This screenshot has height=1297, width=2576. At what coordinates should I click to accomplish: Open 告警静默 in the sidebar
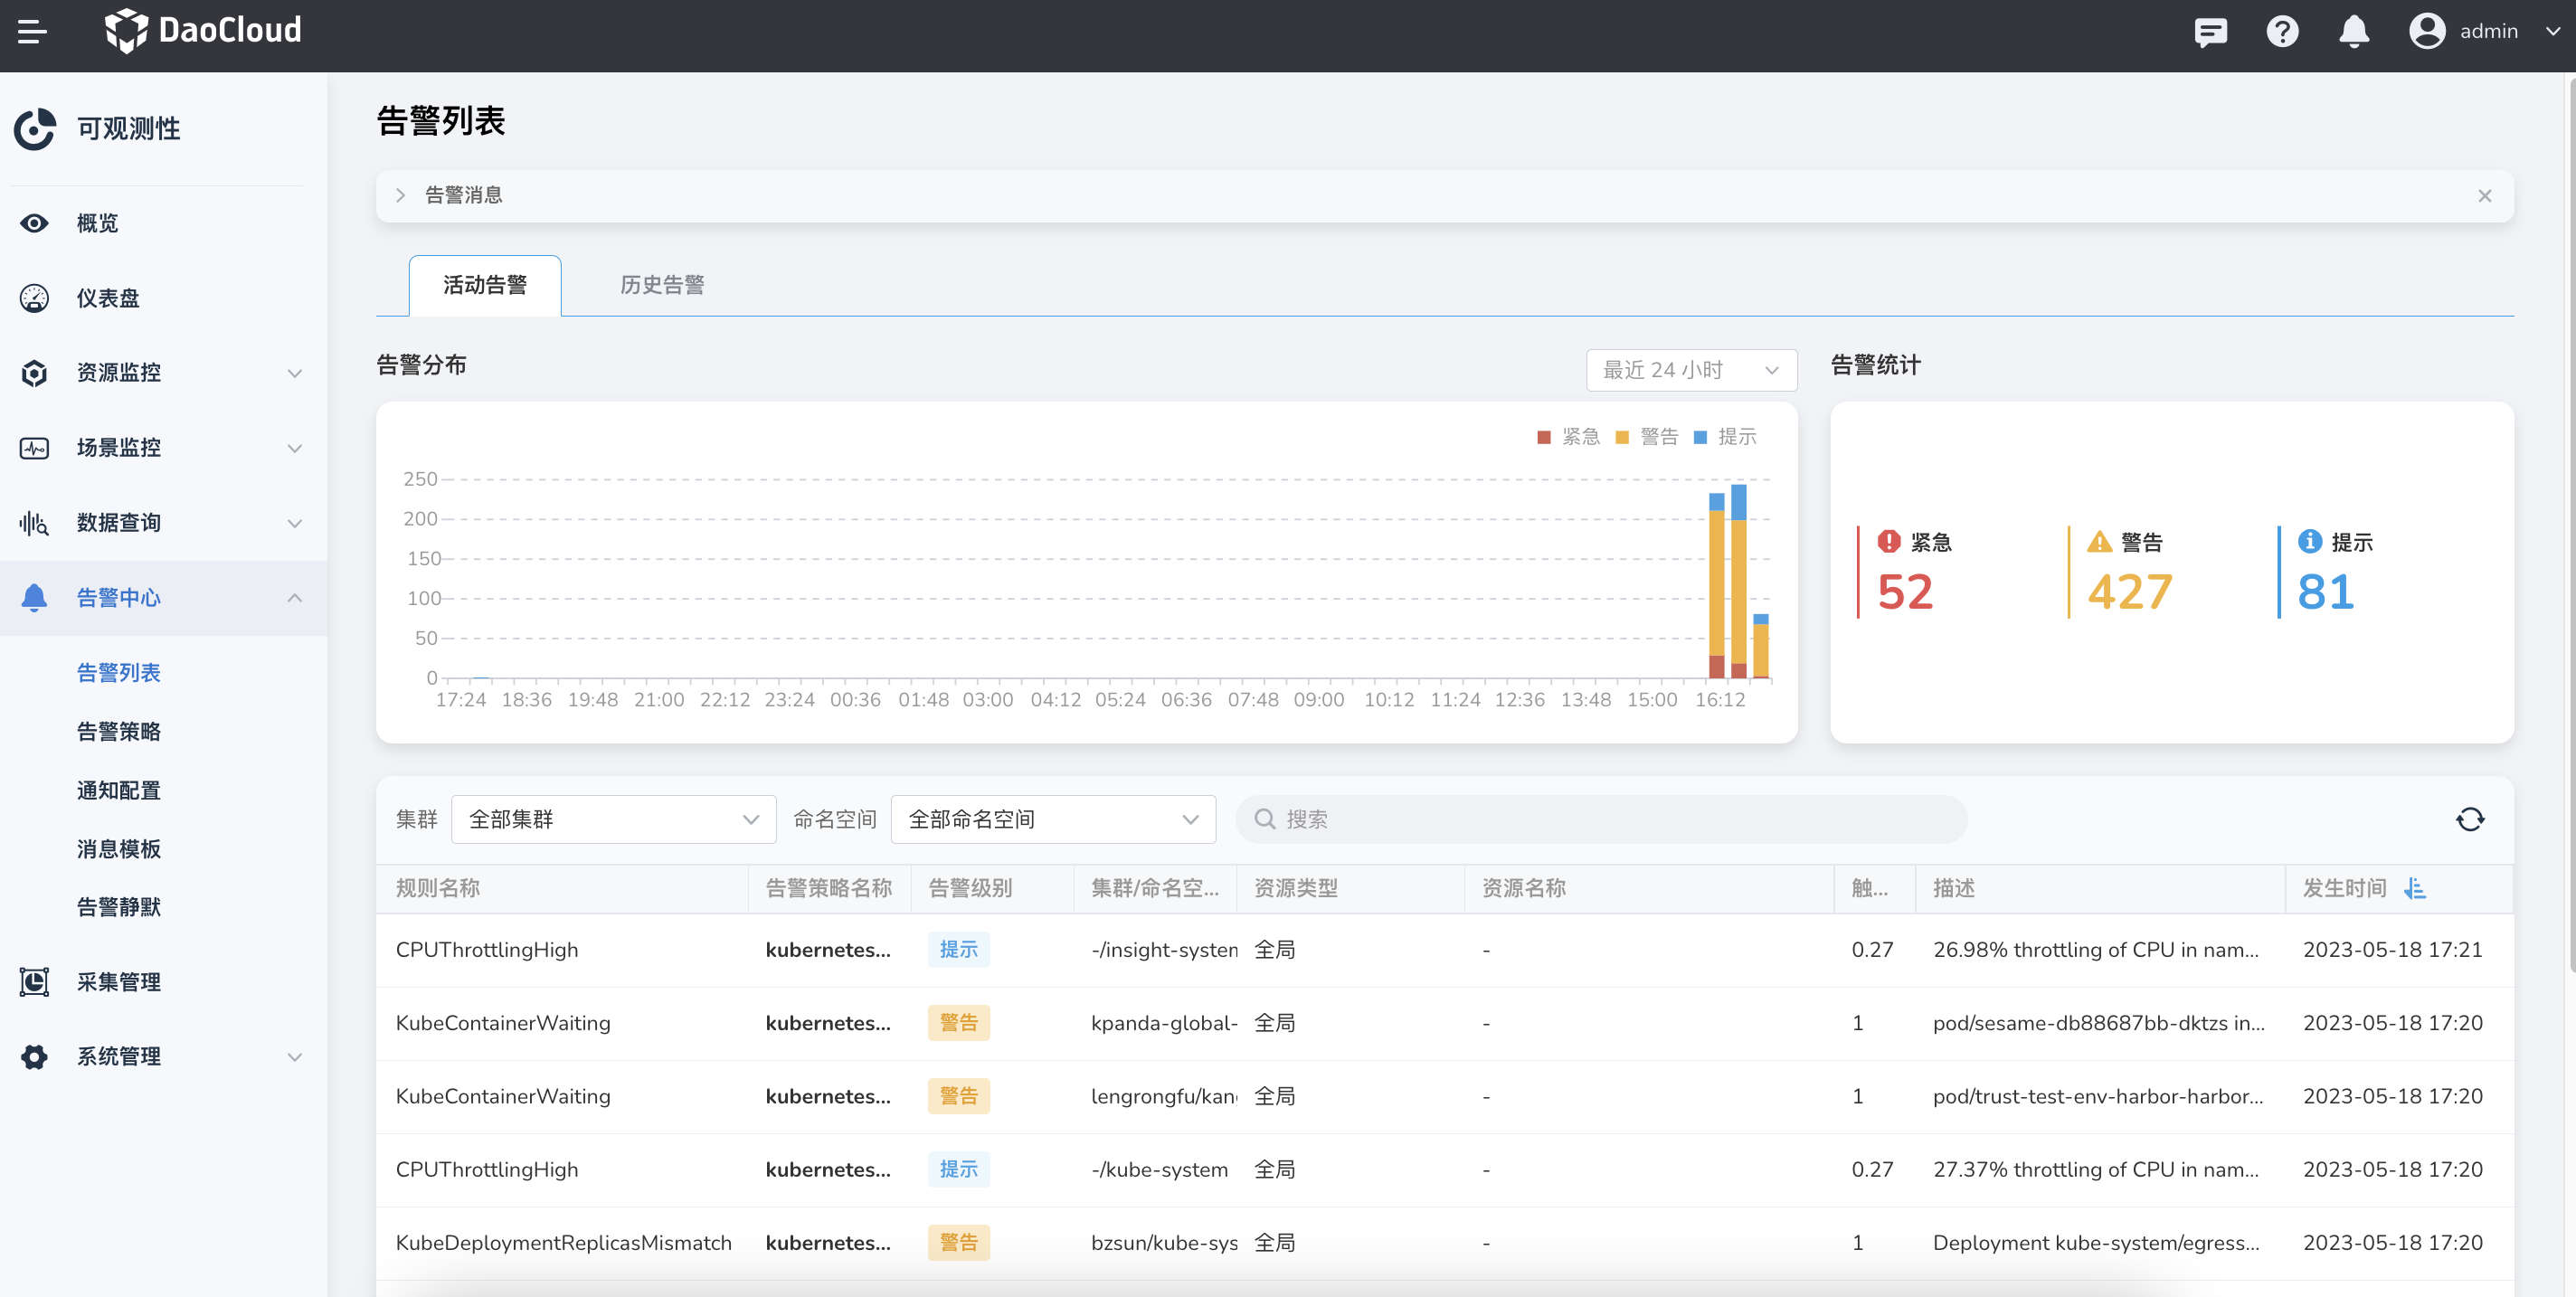coord(119,908)
